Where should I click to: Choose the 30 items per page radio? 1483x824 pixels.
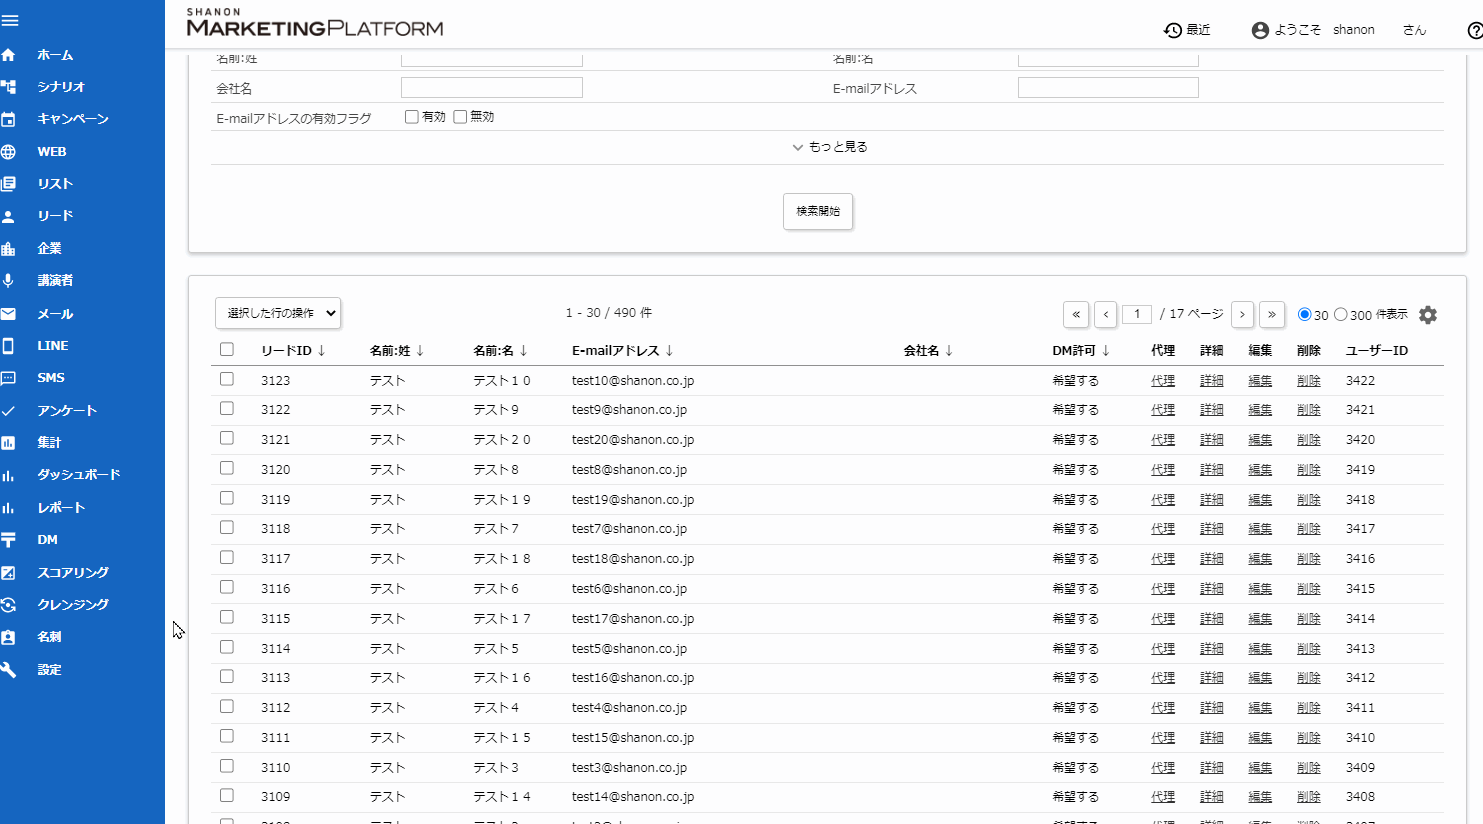point(1304,314)
